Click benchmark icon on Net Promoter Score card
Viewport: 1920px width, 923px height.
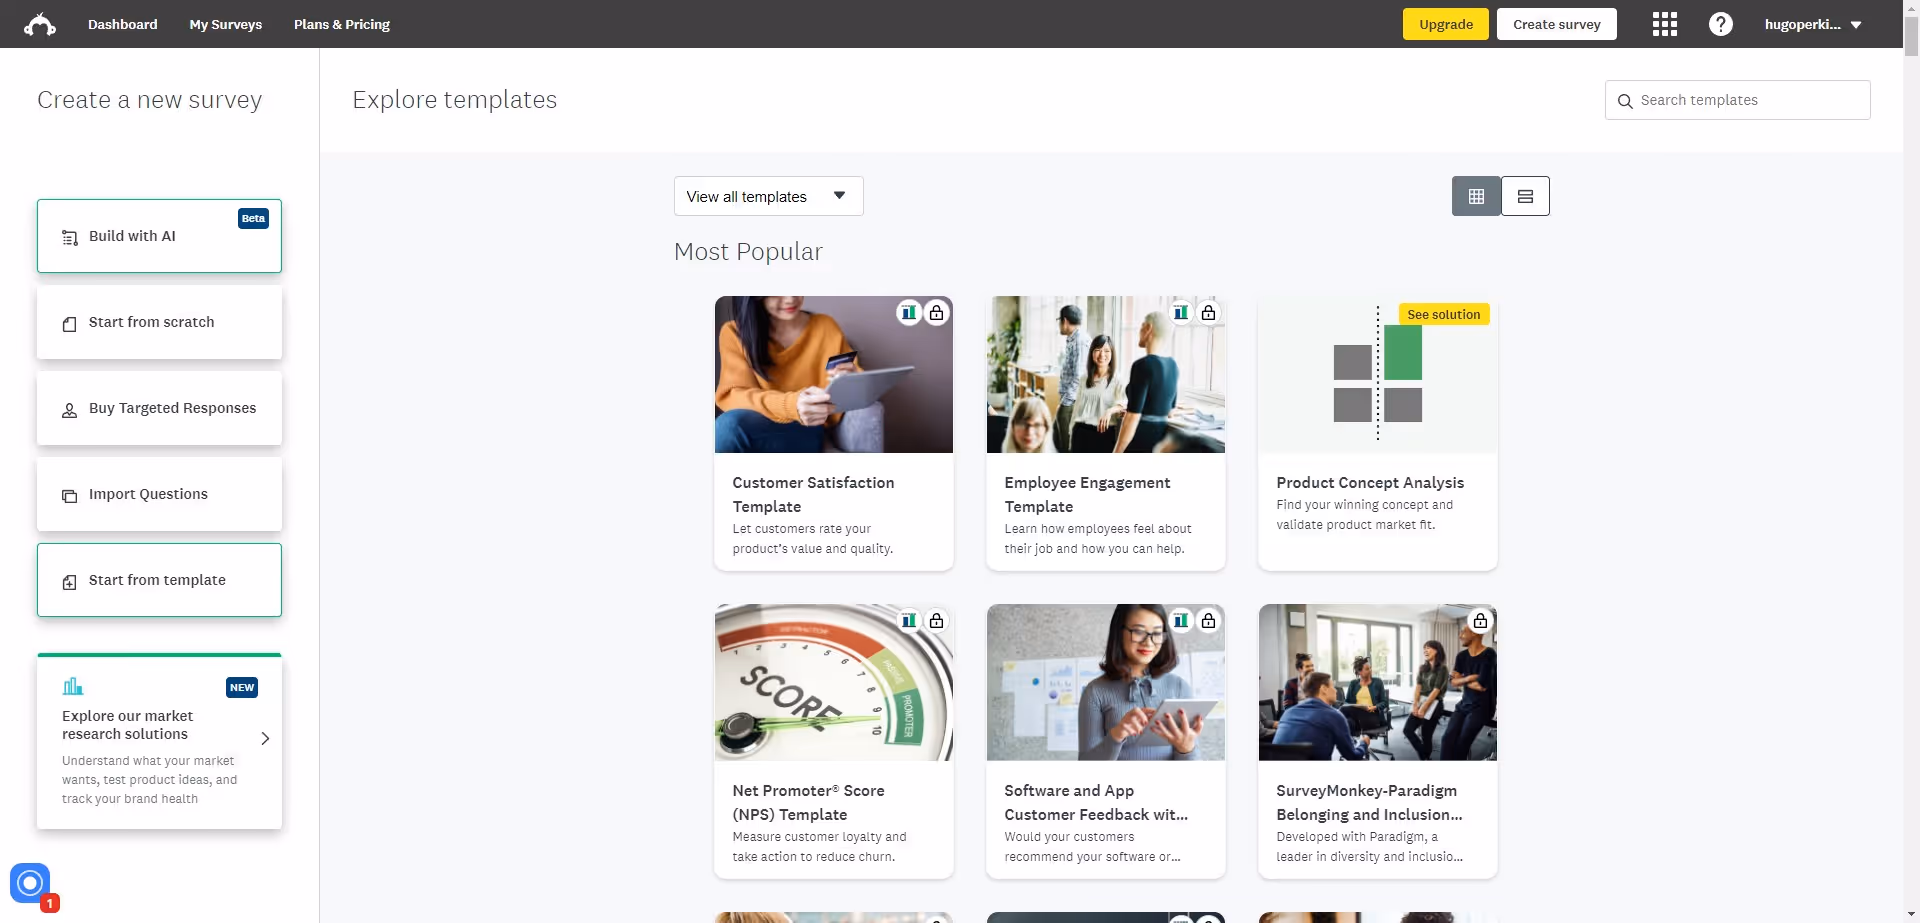(909, 621)
